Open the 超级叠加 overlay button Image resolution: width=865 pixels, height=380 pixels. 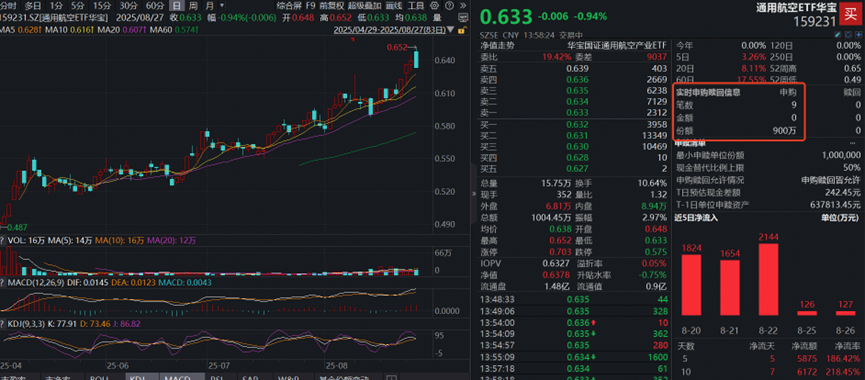365,6
